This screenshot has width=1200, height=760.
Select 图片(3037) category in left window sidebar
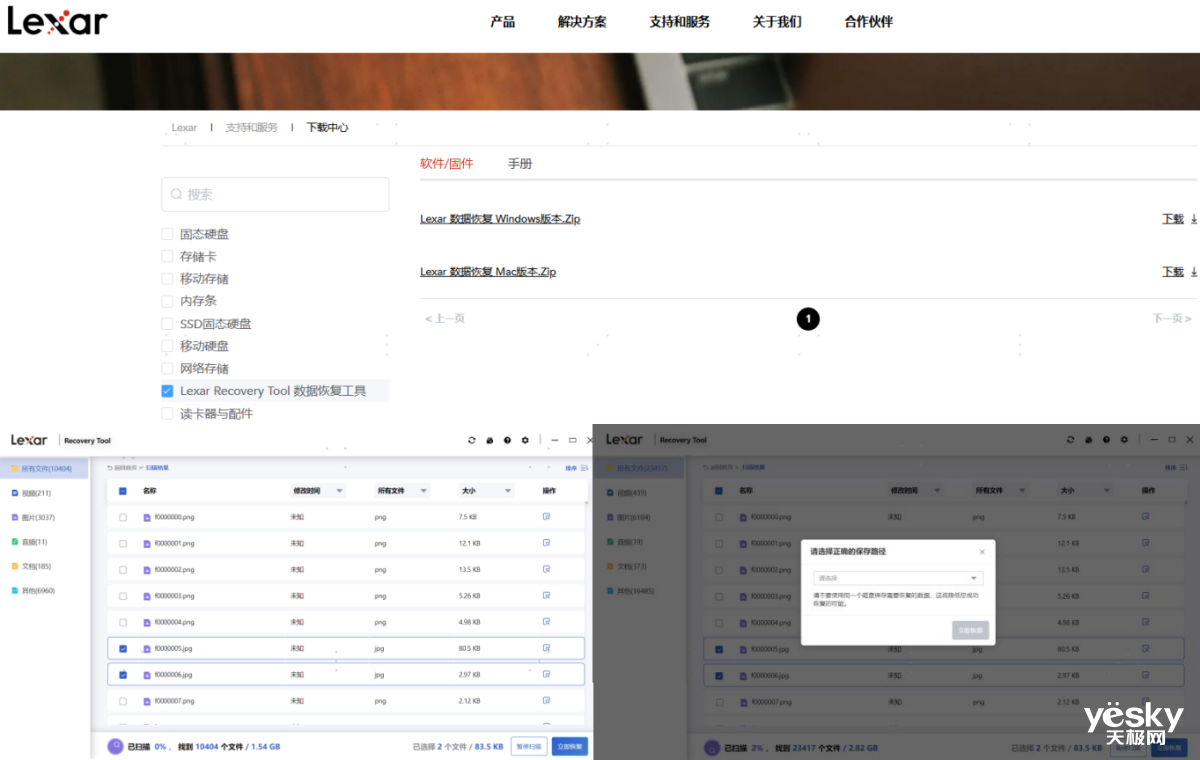(33, 517)
